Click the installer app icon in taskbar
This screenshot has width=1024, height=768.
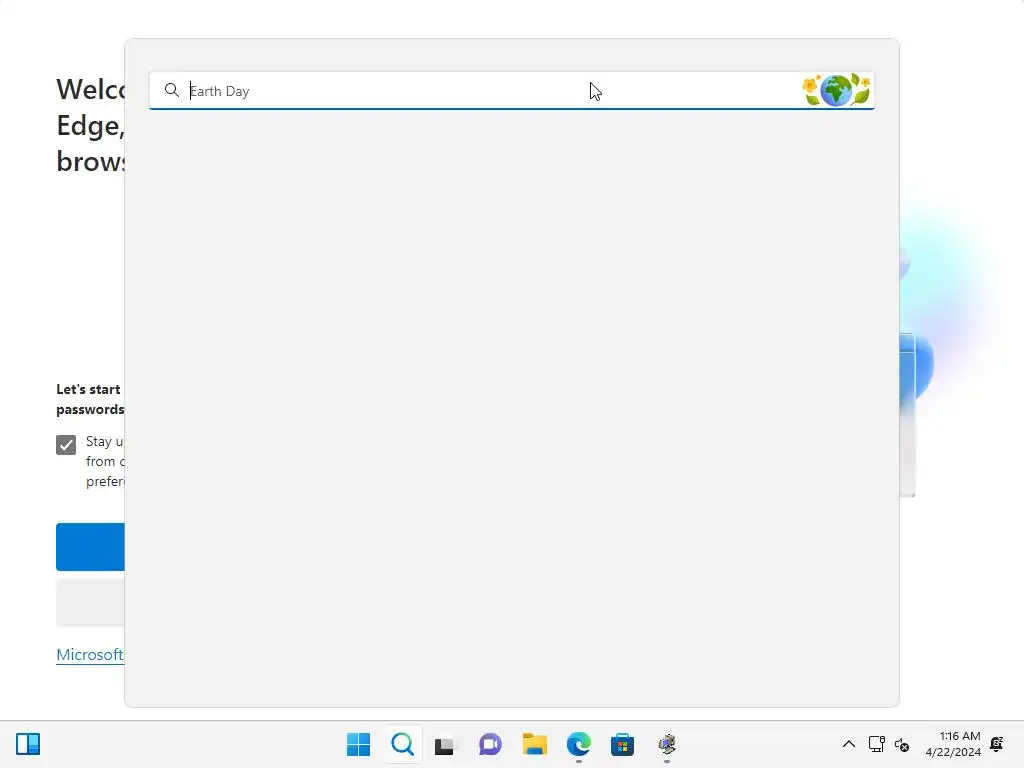[667, 744]
